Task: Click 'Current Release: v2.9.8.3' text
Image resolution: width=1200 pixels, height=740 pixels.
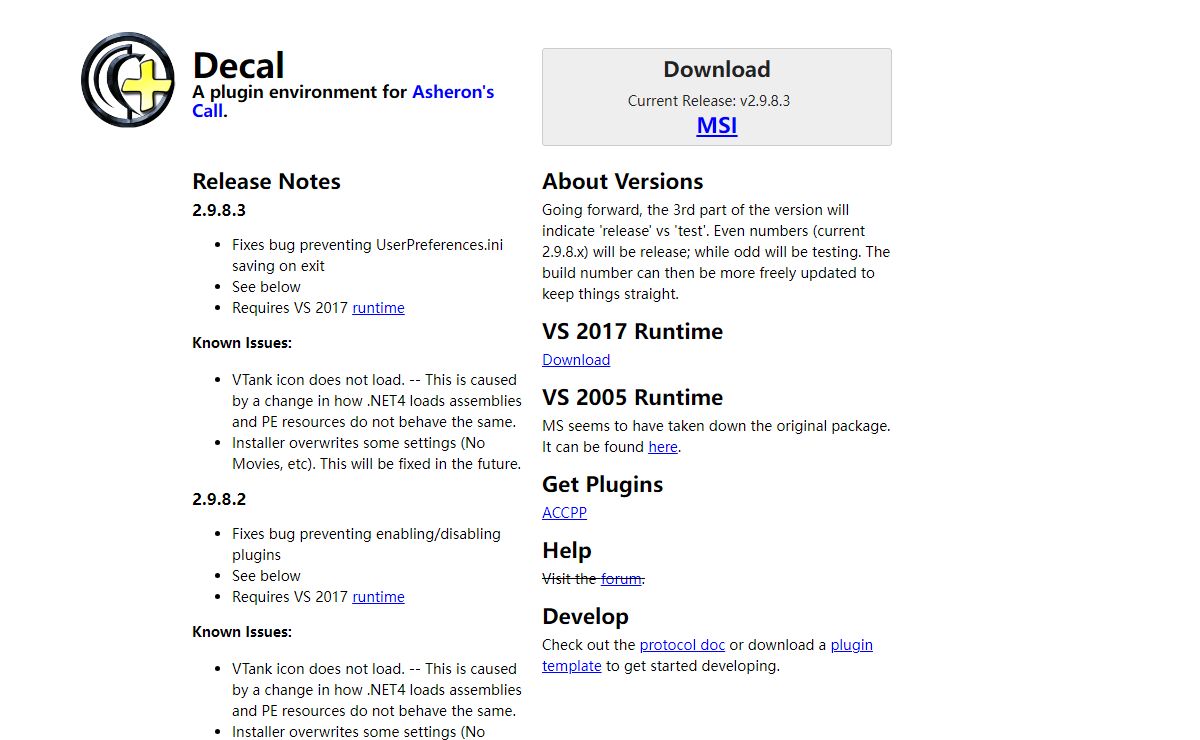Action: pyautogui.click(x=709, y=101)
